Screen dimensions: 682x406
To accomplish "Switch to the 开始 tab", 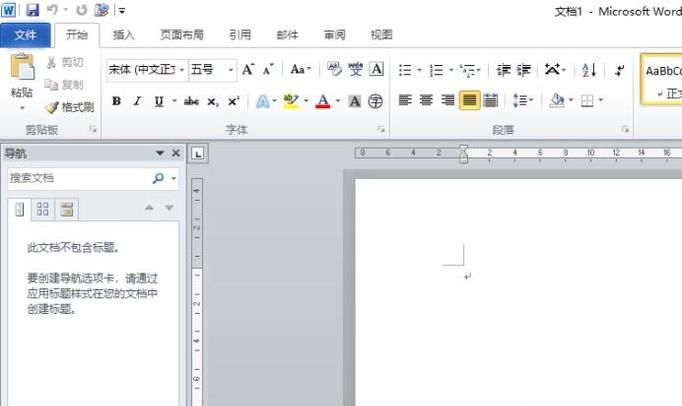I will (77, 35).
